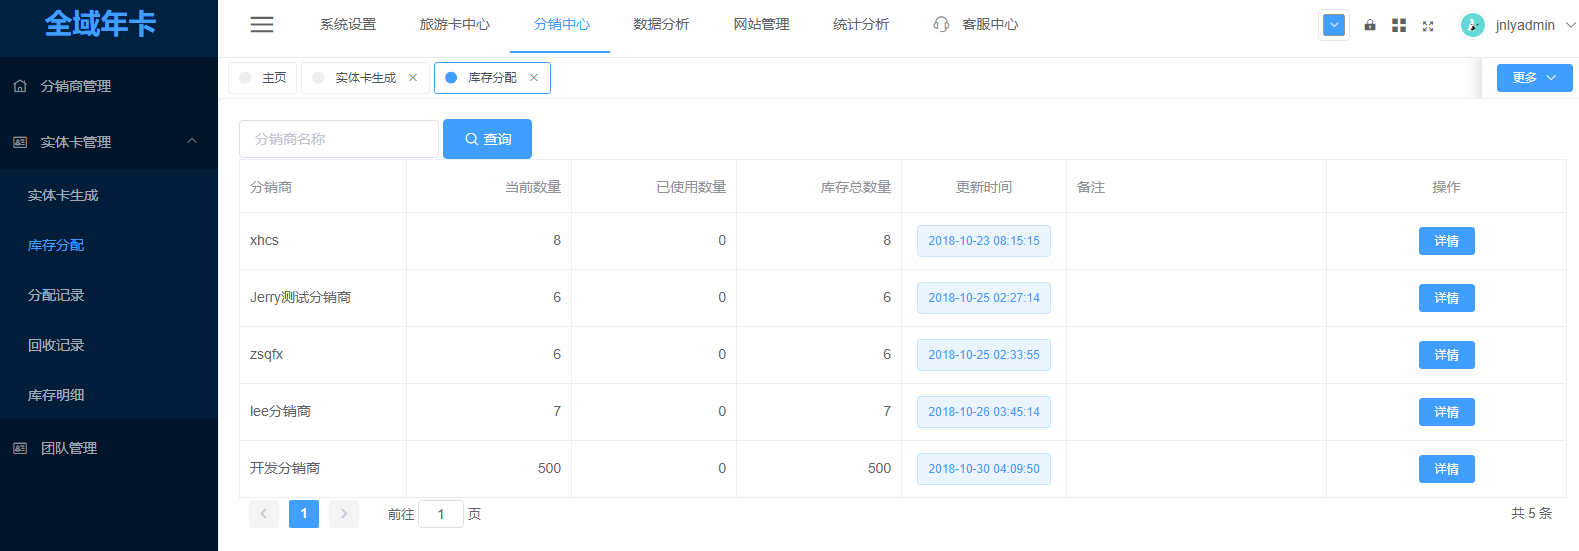Open the 更多 dropdown button
The width and height of the screenshot is (1579, 551).
pos(1534,78)
